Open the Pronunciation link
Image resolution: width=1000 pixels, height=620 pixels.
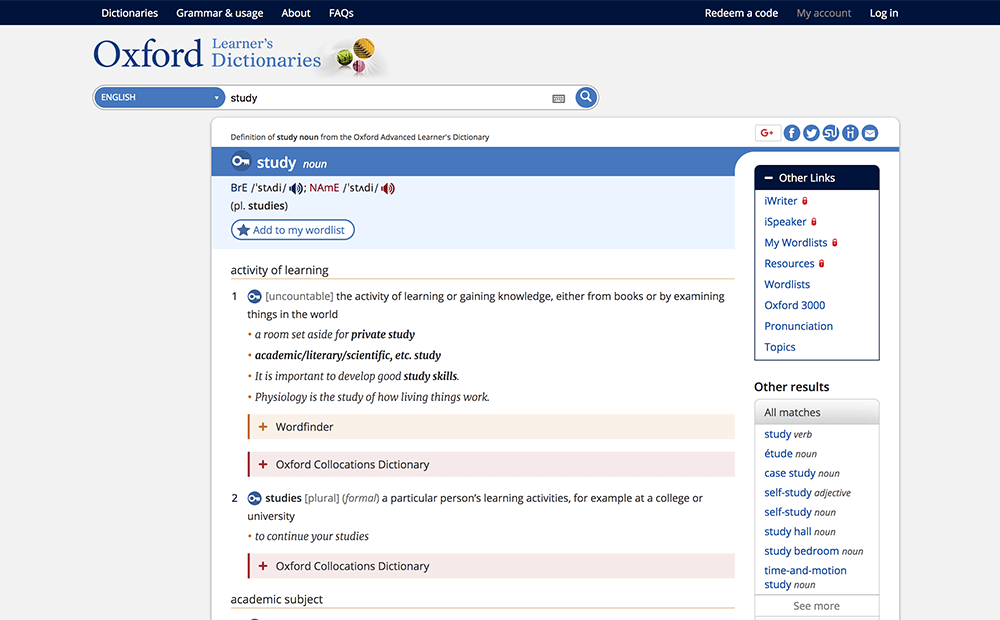pyautogui.click(x=798, y=326)
